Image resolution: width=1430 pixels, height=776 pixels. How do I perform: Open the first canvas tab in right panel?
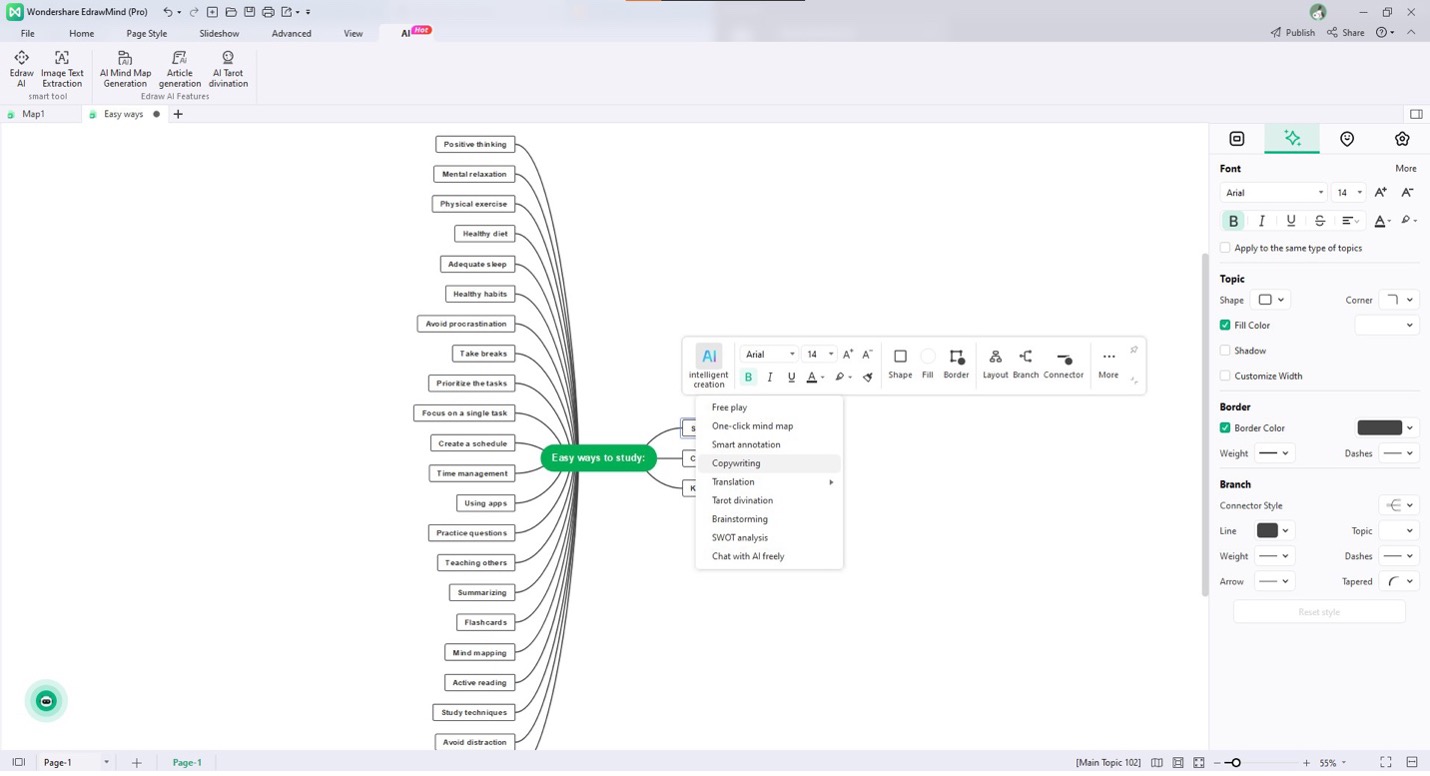[x=1237, y=139]
